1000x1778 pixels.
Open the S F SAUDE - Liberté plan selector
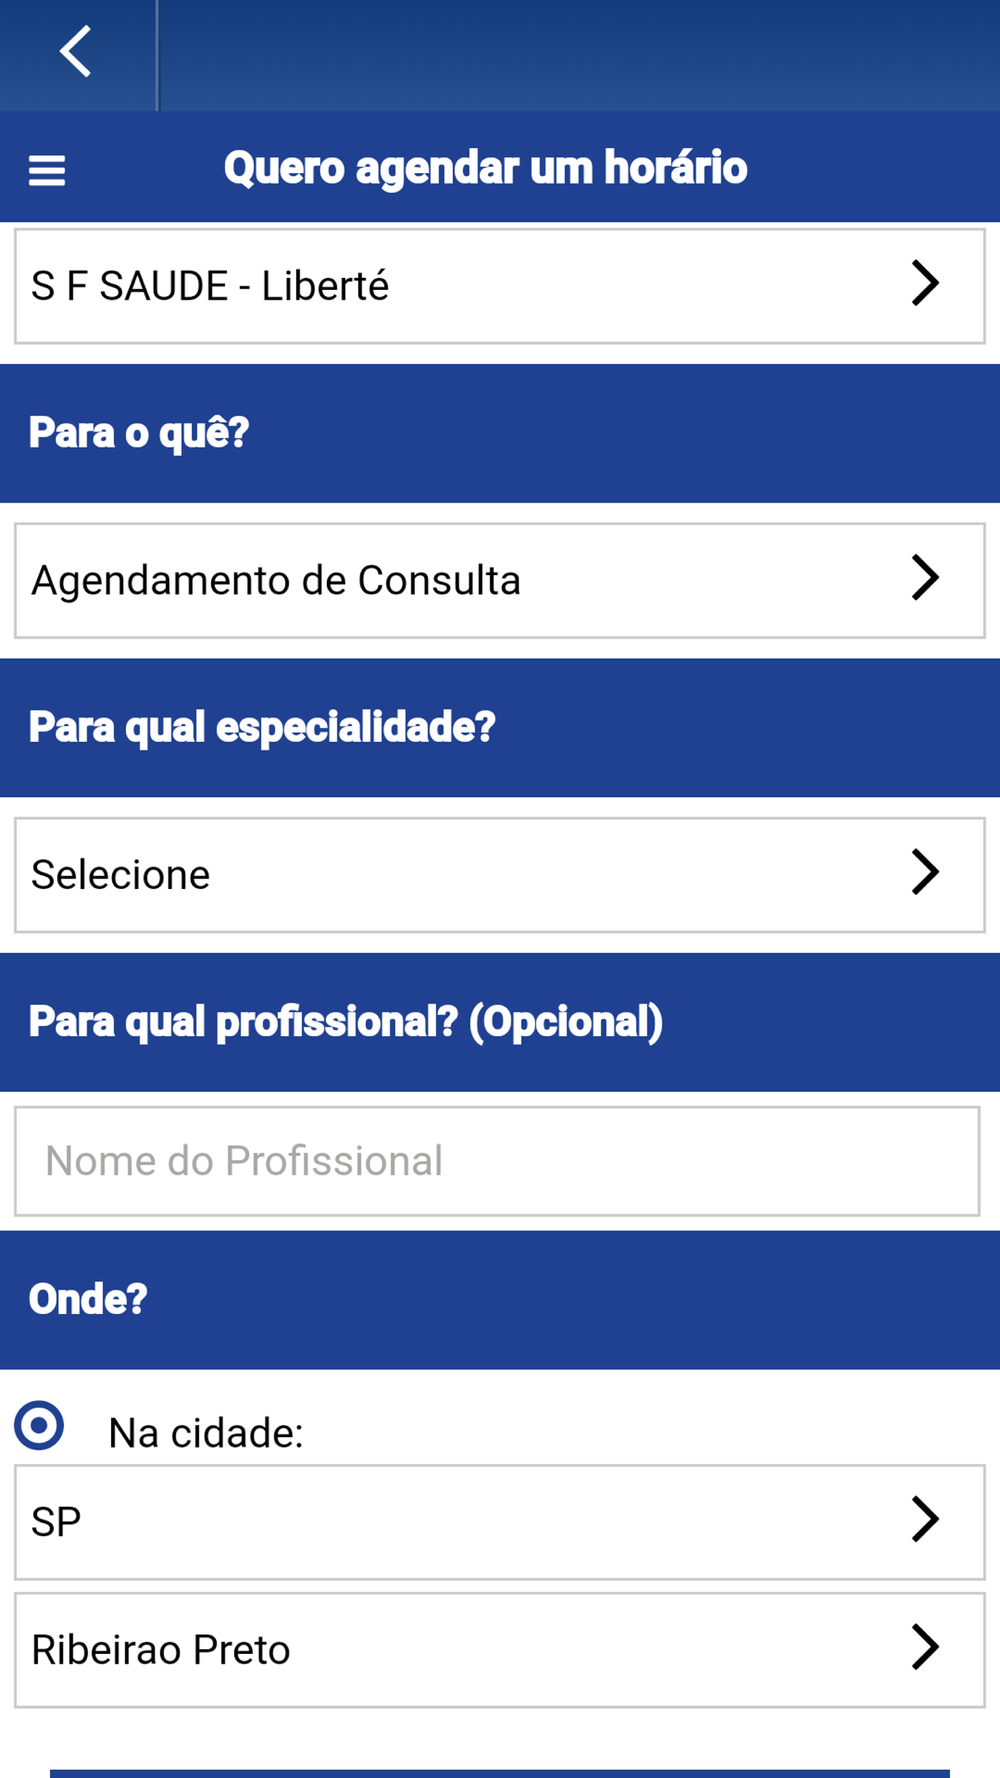(x=500, y=286)
